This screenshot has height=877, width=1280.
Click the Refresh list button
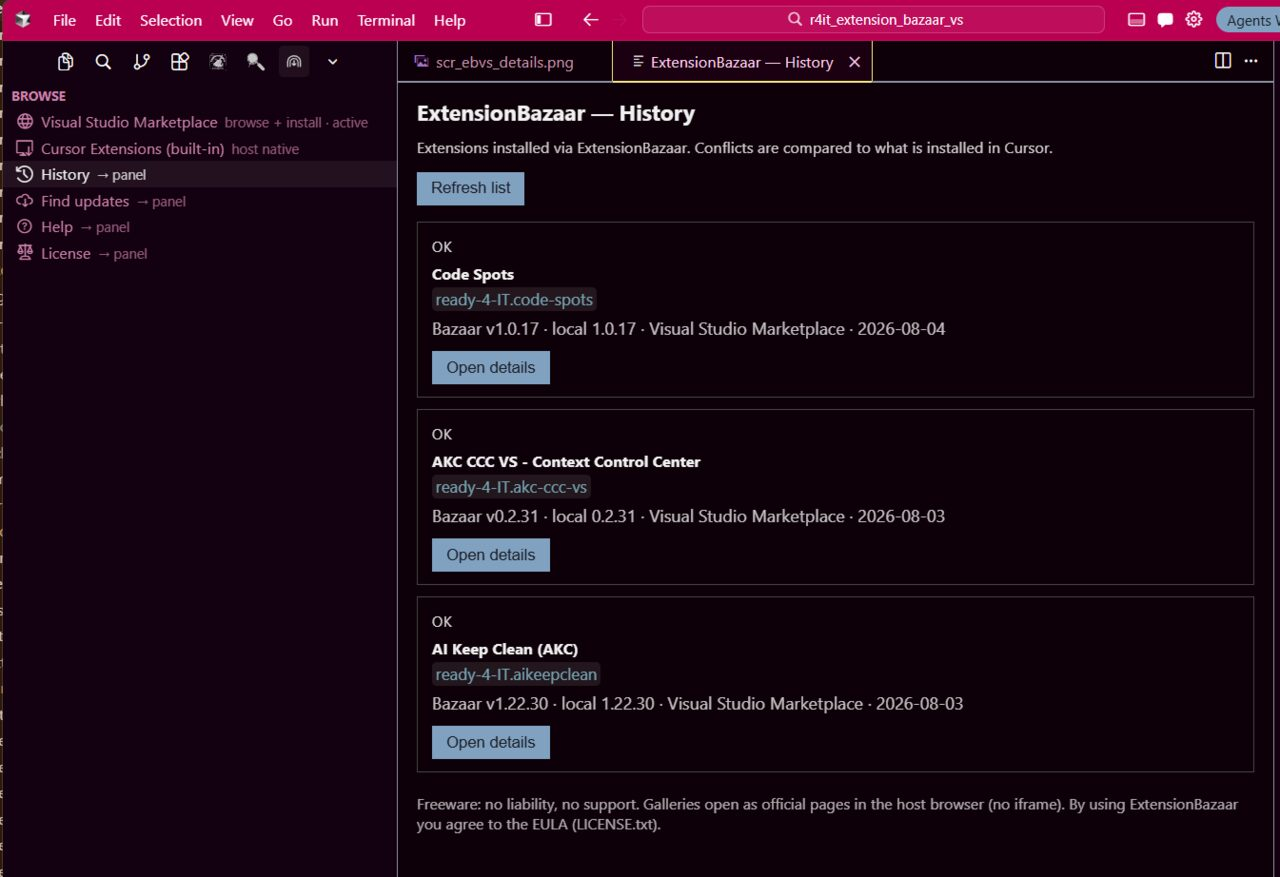(470, 188)
